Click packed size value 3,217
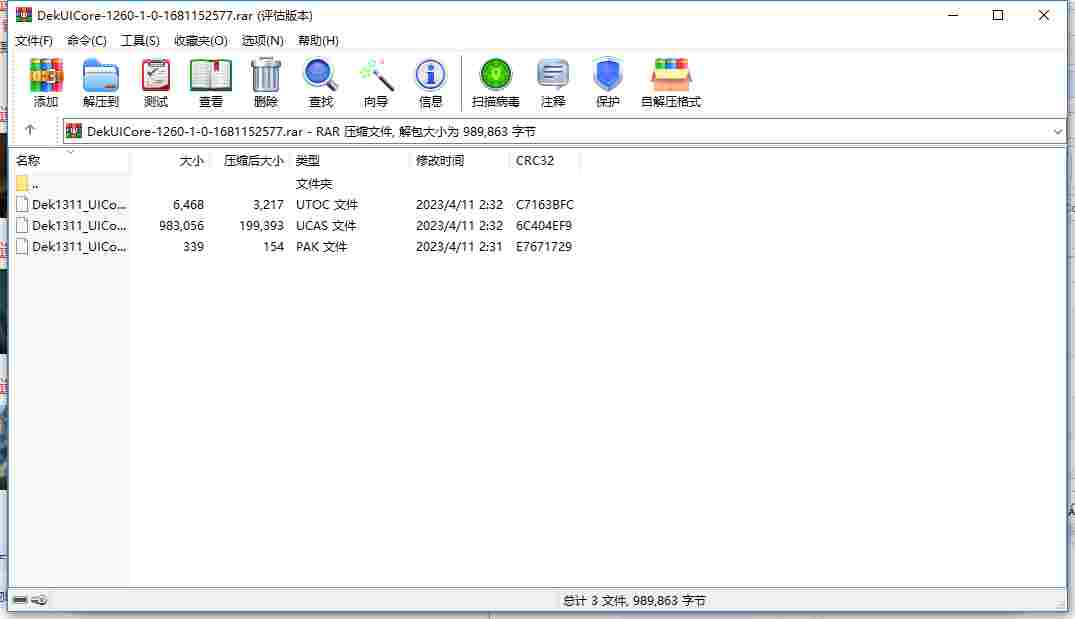 tap(267, 204)
